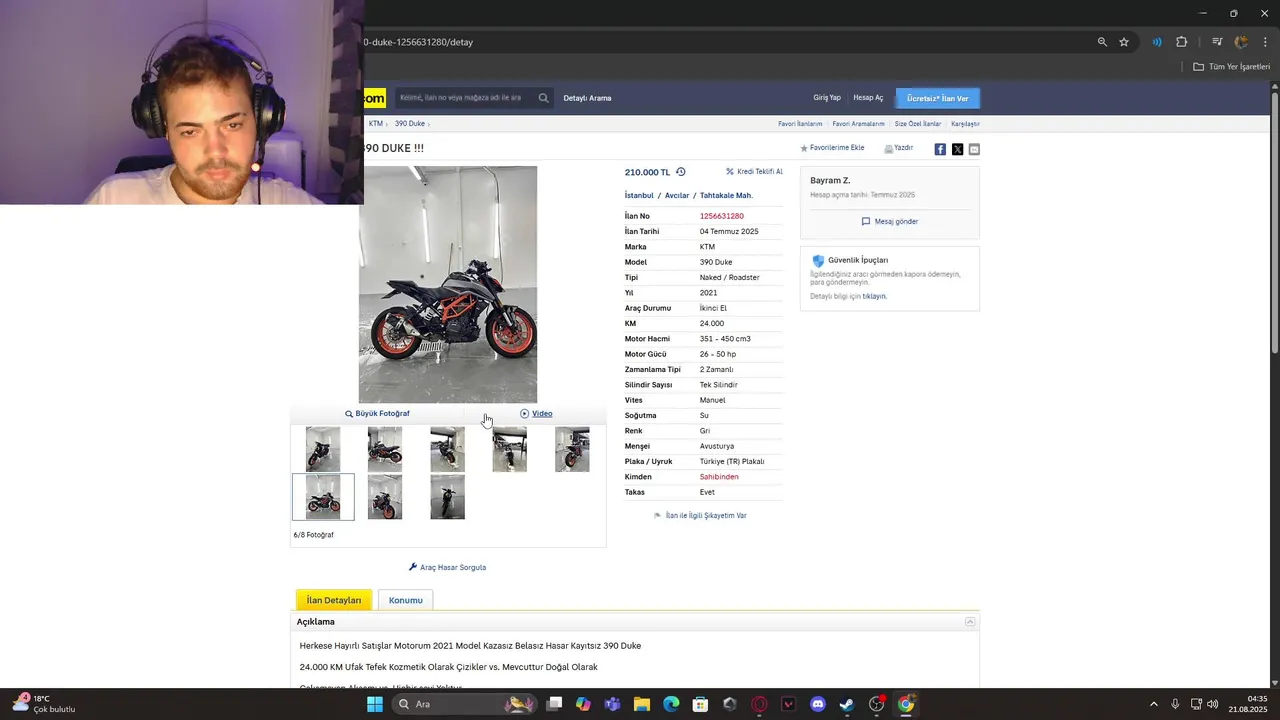Open Detaylı Arama advanced search
The height and width of the screenshot is (720, 1280).
click(x=587, y=98)
